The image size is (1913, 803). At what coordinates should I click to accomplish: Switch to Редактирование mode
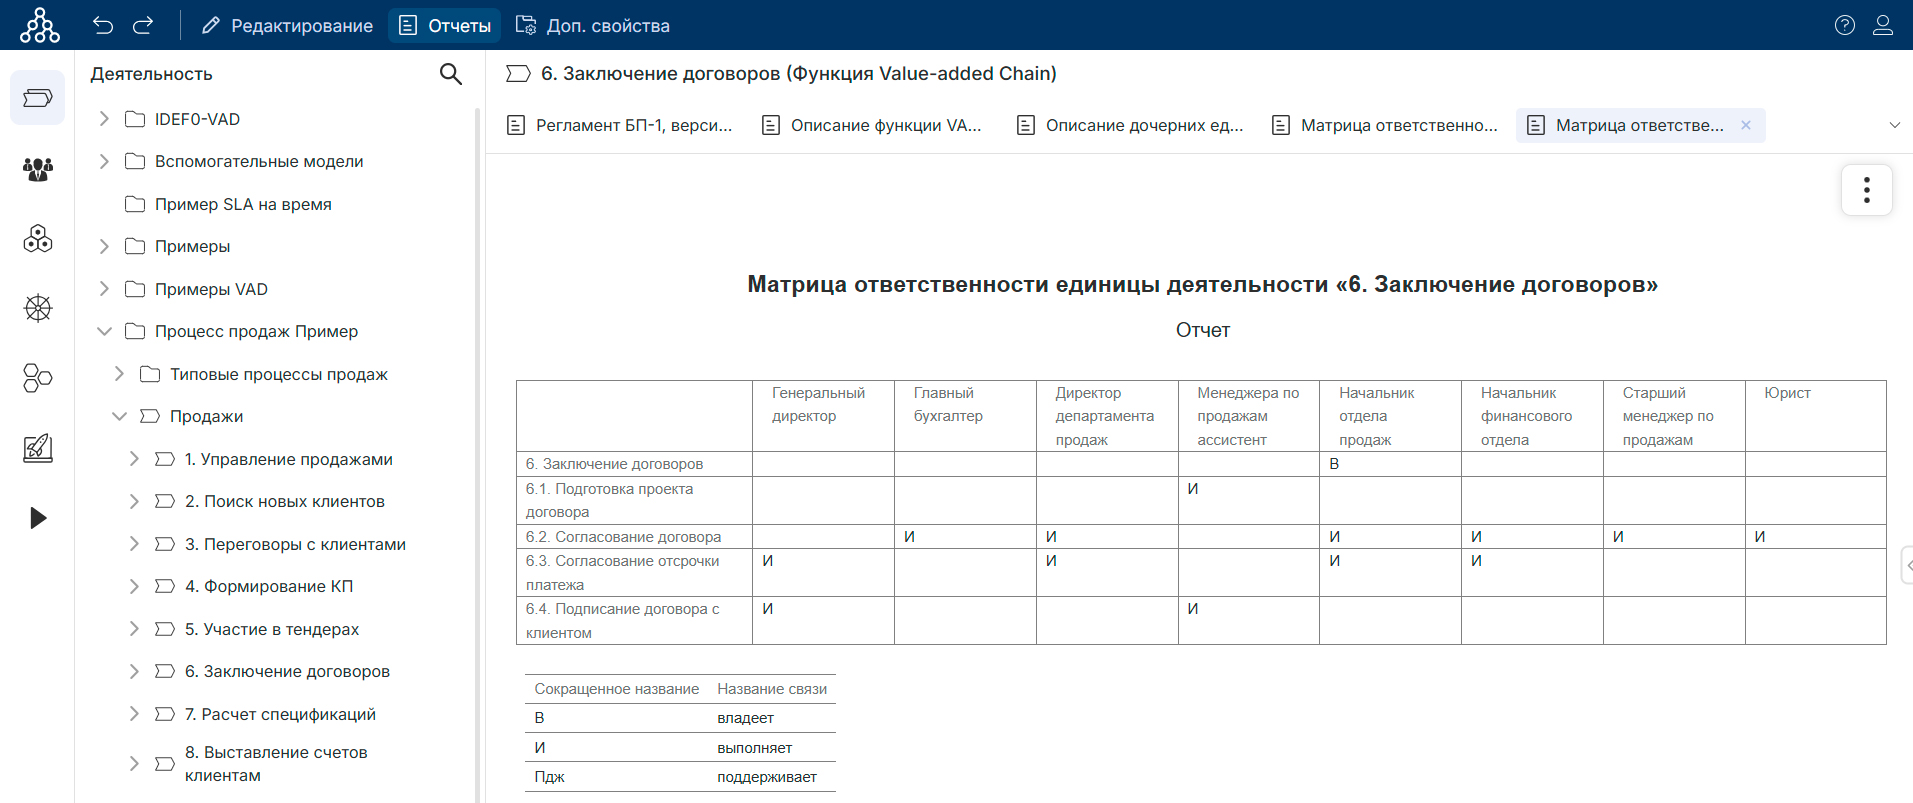[x=287, y=25]
